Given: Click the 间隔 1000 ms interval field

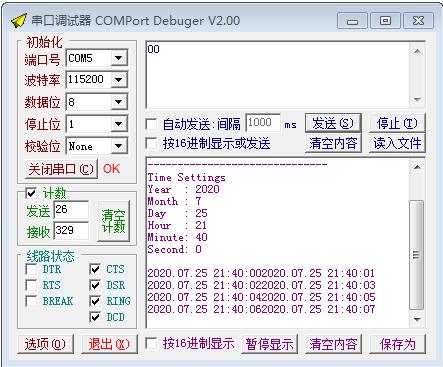Looking at the screenshot, I should pyautogui.click(x=263, y=123).
